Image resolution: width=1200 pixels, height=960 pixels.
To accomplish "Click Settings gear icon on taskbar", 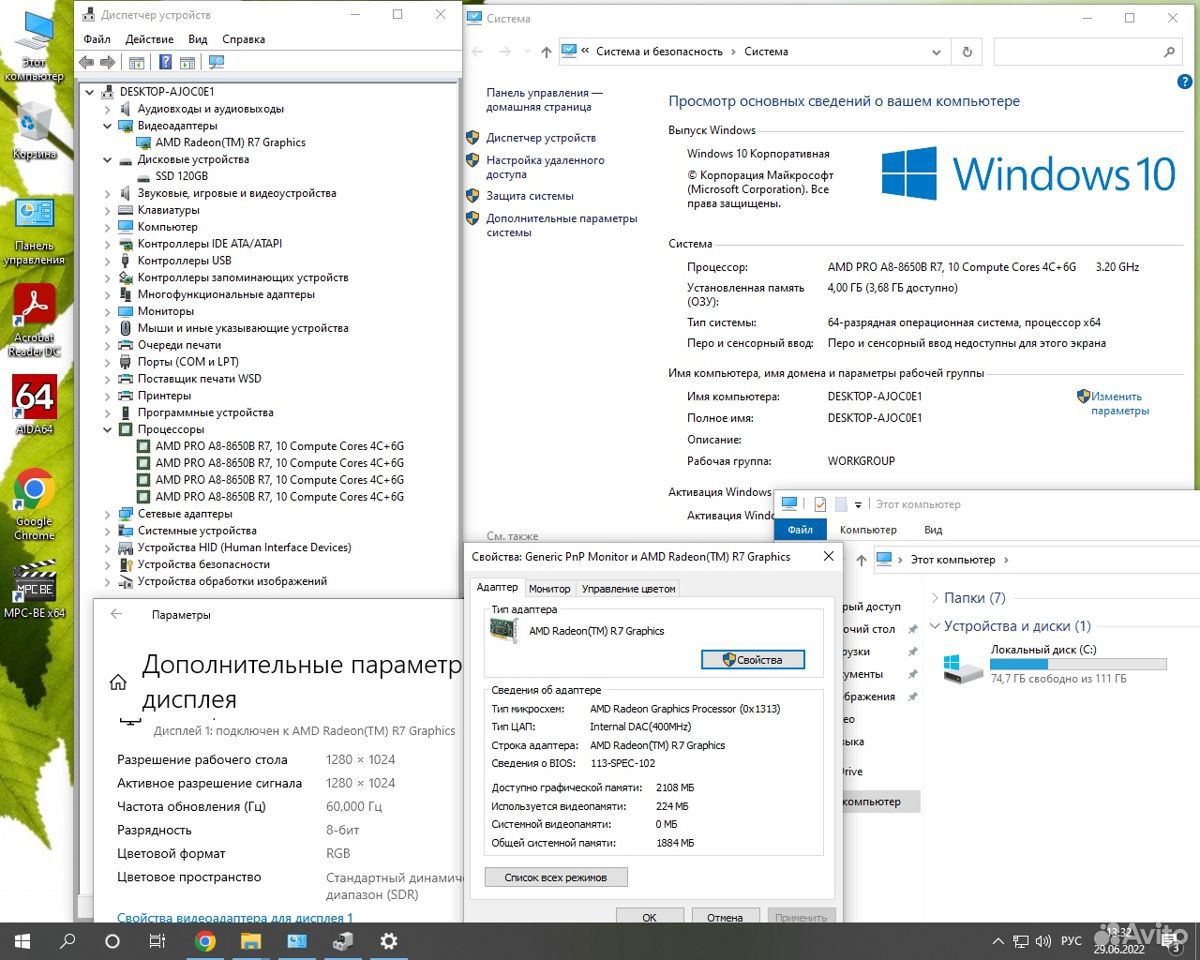I will point(389,941).
